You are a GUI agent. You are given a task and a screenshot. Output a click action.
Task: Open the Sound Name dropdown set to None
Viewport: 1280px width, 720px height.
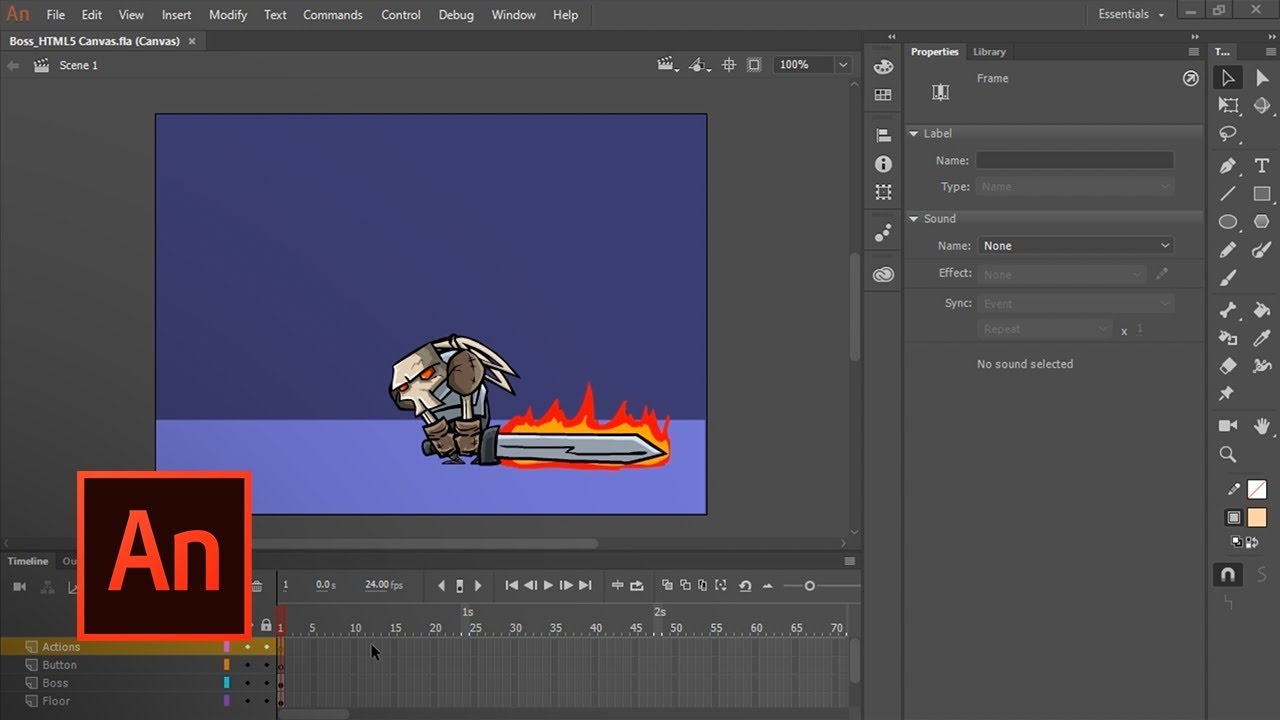tap(1075, 245)
